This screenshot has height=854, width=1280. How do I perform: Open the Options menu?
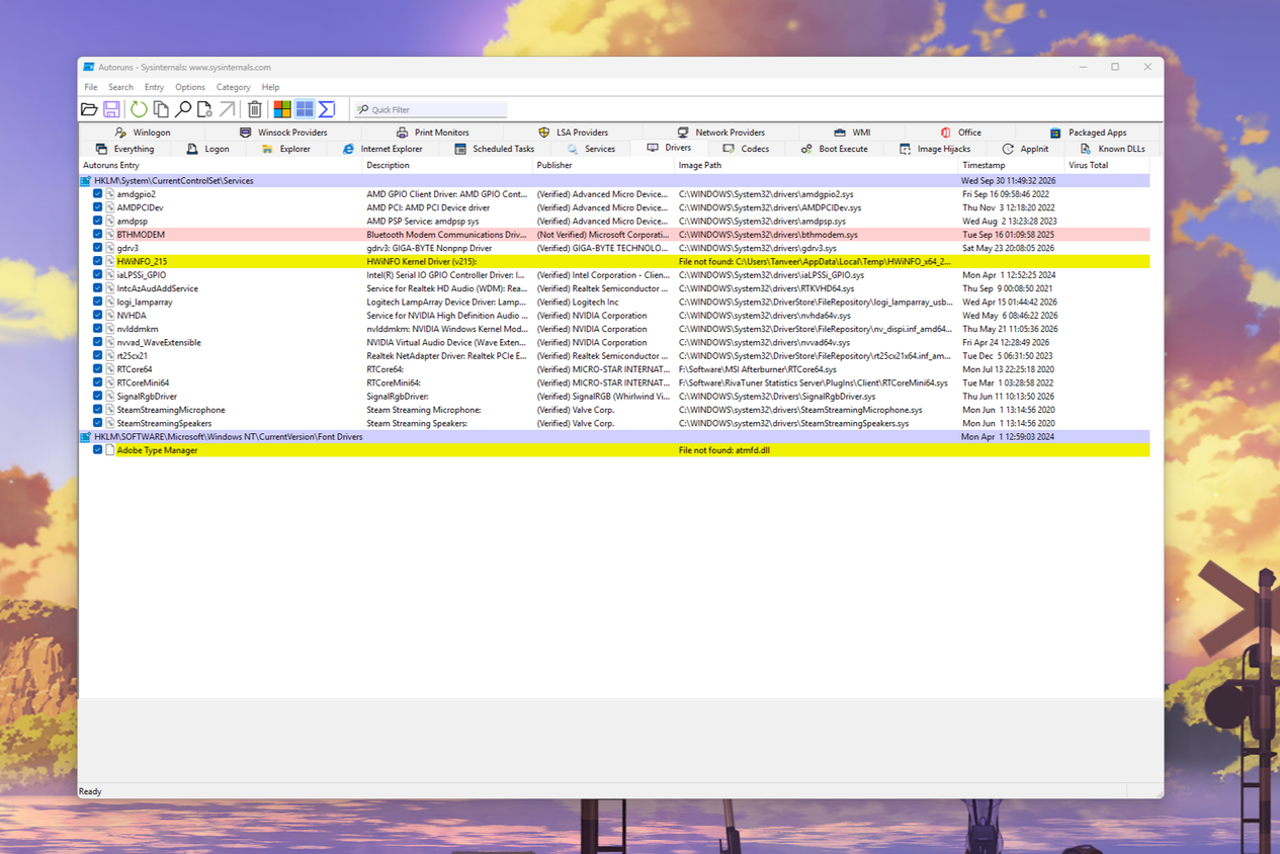(x=190, y=87)
